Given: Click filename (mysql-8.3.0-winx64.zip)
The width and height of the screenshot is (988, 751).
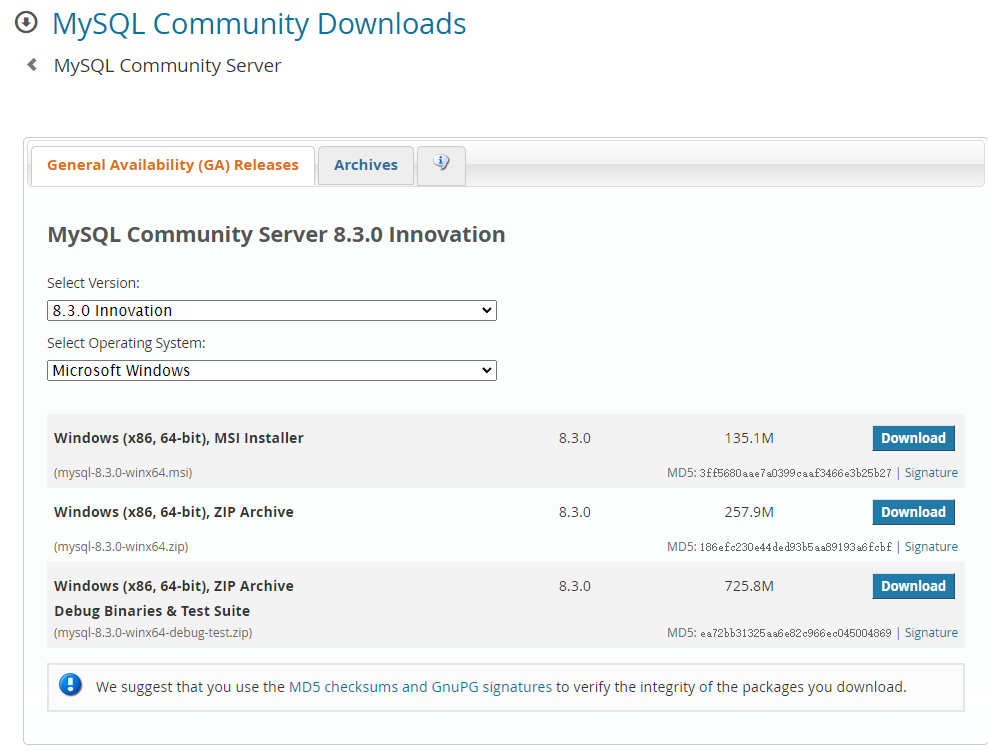Looking at the screenshot, I should click(121, 547).
